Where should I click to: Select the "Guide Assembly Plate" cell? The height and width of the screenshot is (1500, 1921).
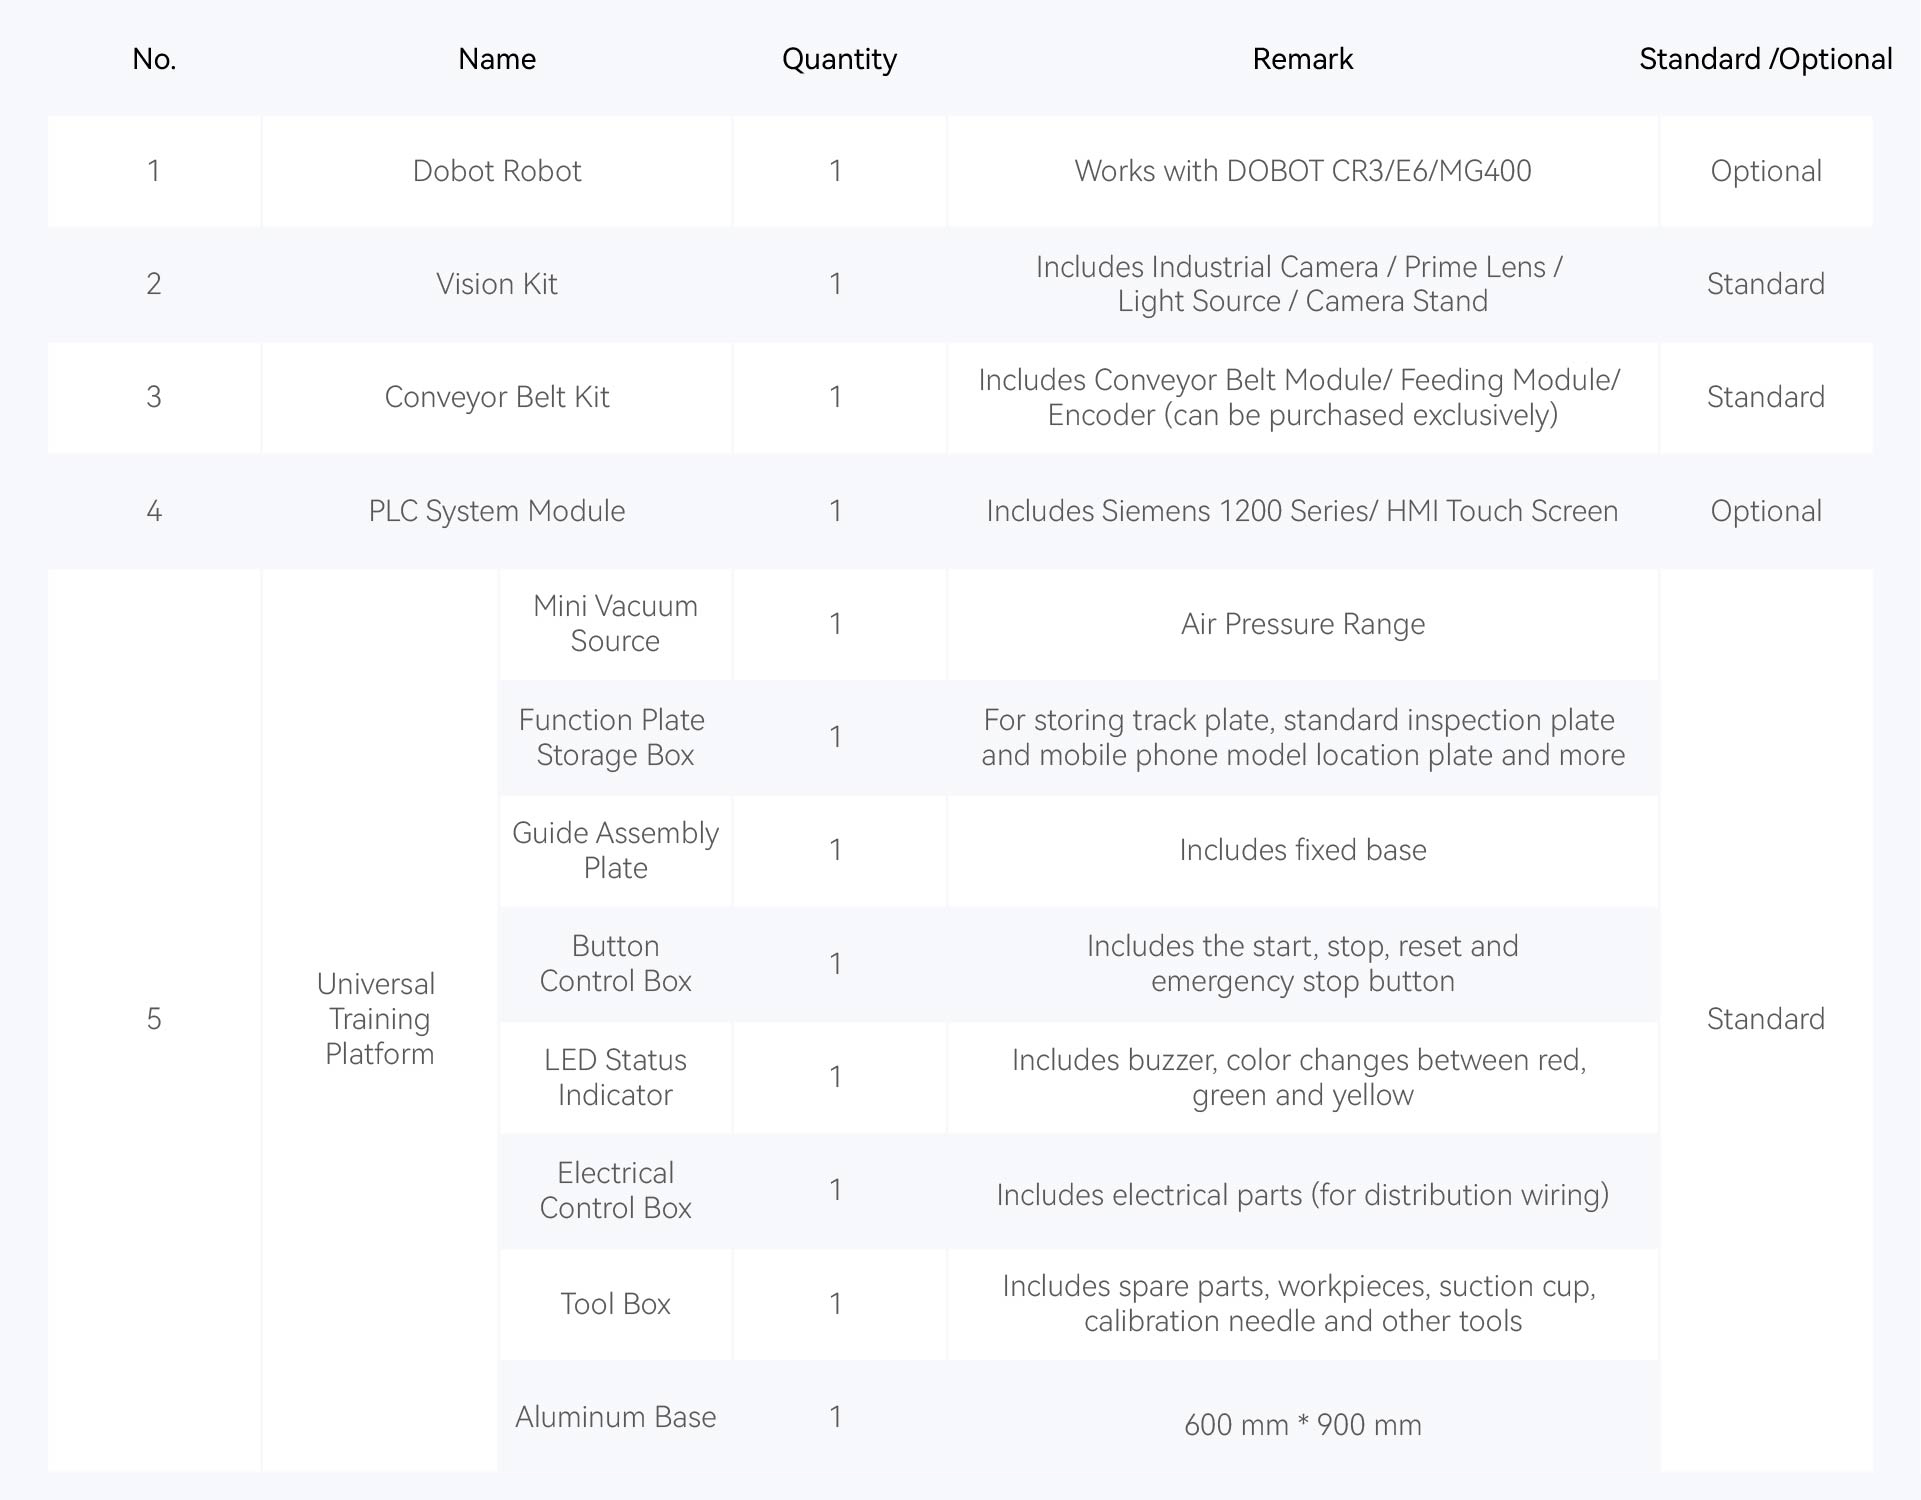(615, 850)
